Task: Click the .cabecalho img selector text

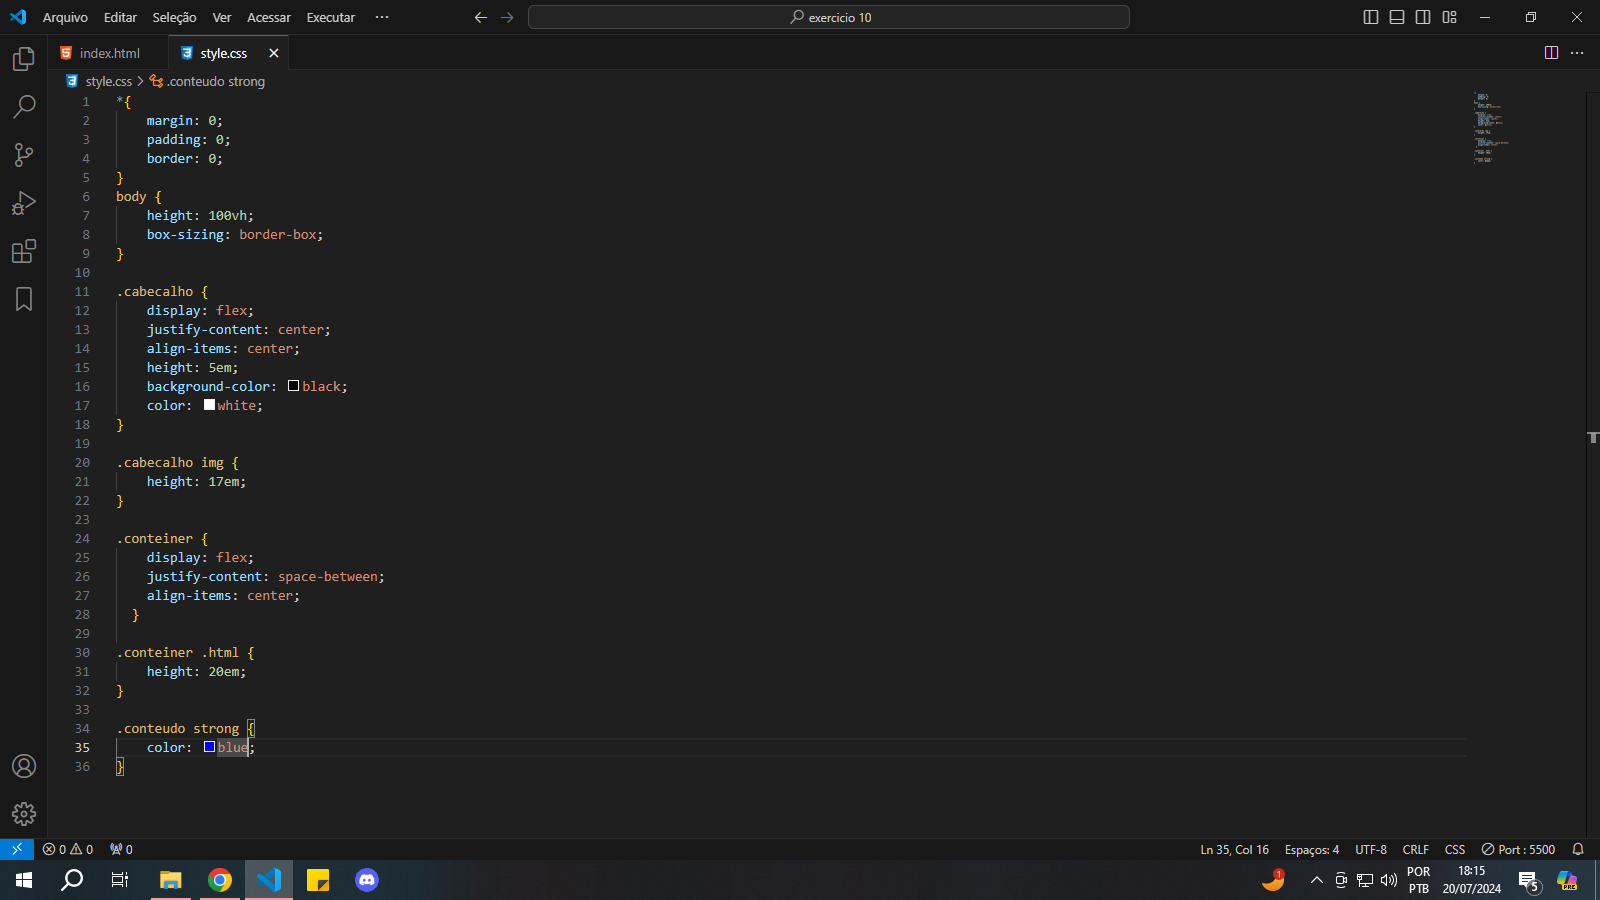Action: point(170,462)
